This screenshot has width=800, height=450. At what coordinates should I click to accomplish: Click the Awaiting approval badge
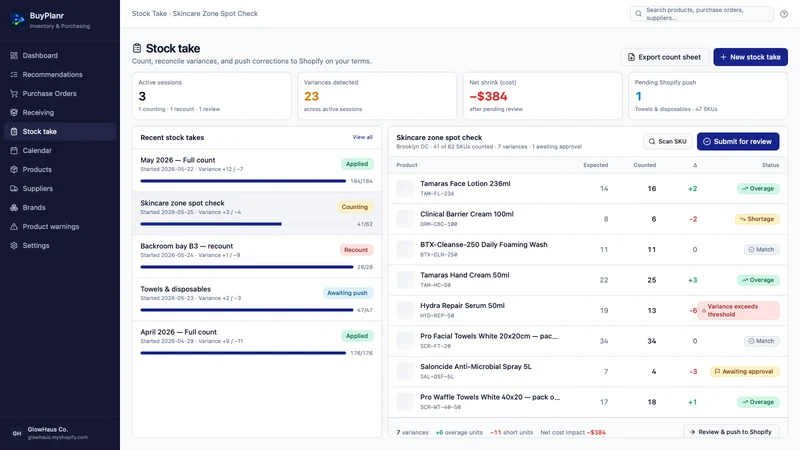(x=744, y=371)
